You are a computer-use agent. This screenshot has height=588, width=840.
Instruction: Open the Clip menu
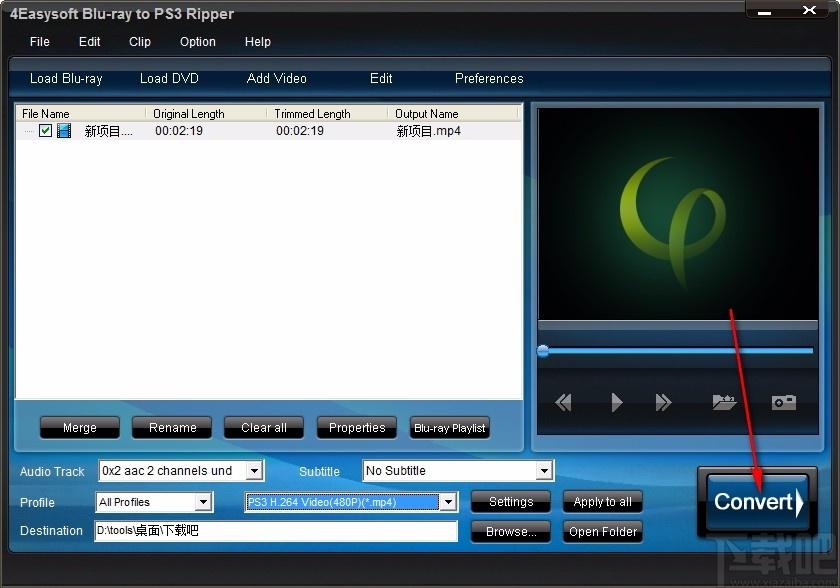[140, 42]
